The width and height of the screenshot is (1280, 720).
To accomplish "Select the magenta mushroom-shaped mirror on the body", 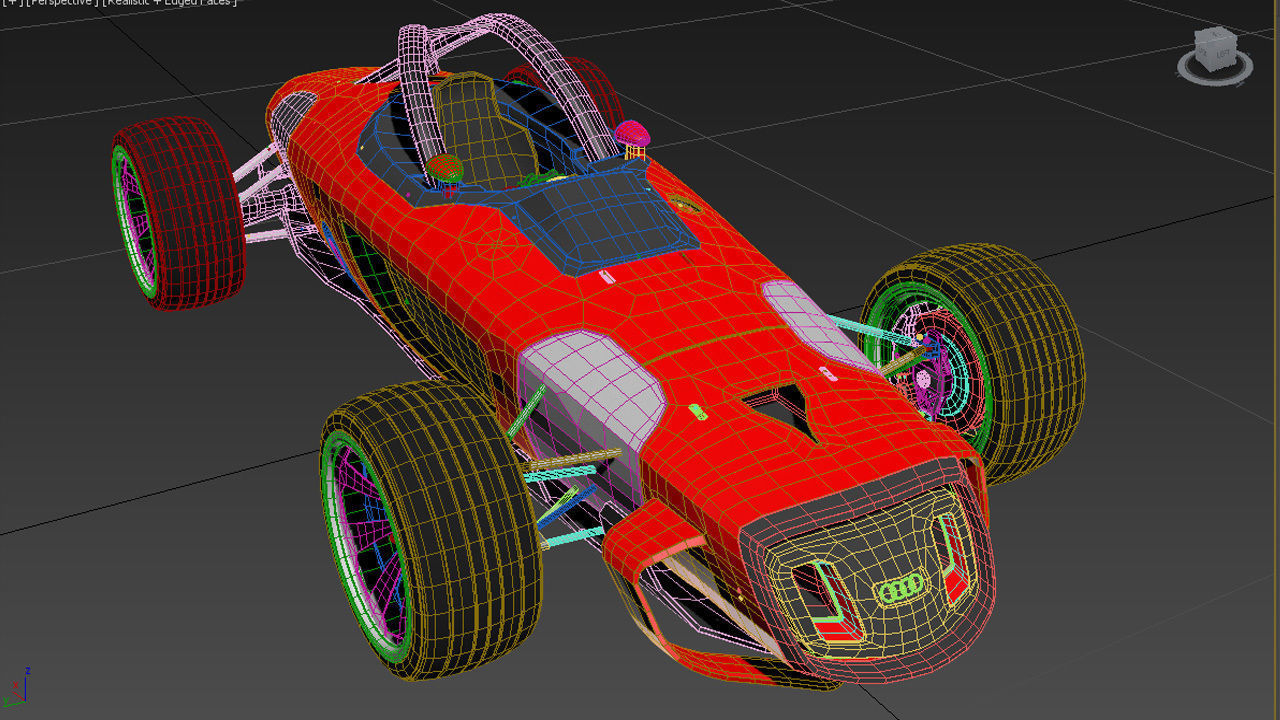I will (x=632, y=135).
